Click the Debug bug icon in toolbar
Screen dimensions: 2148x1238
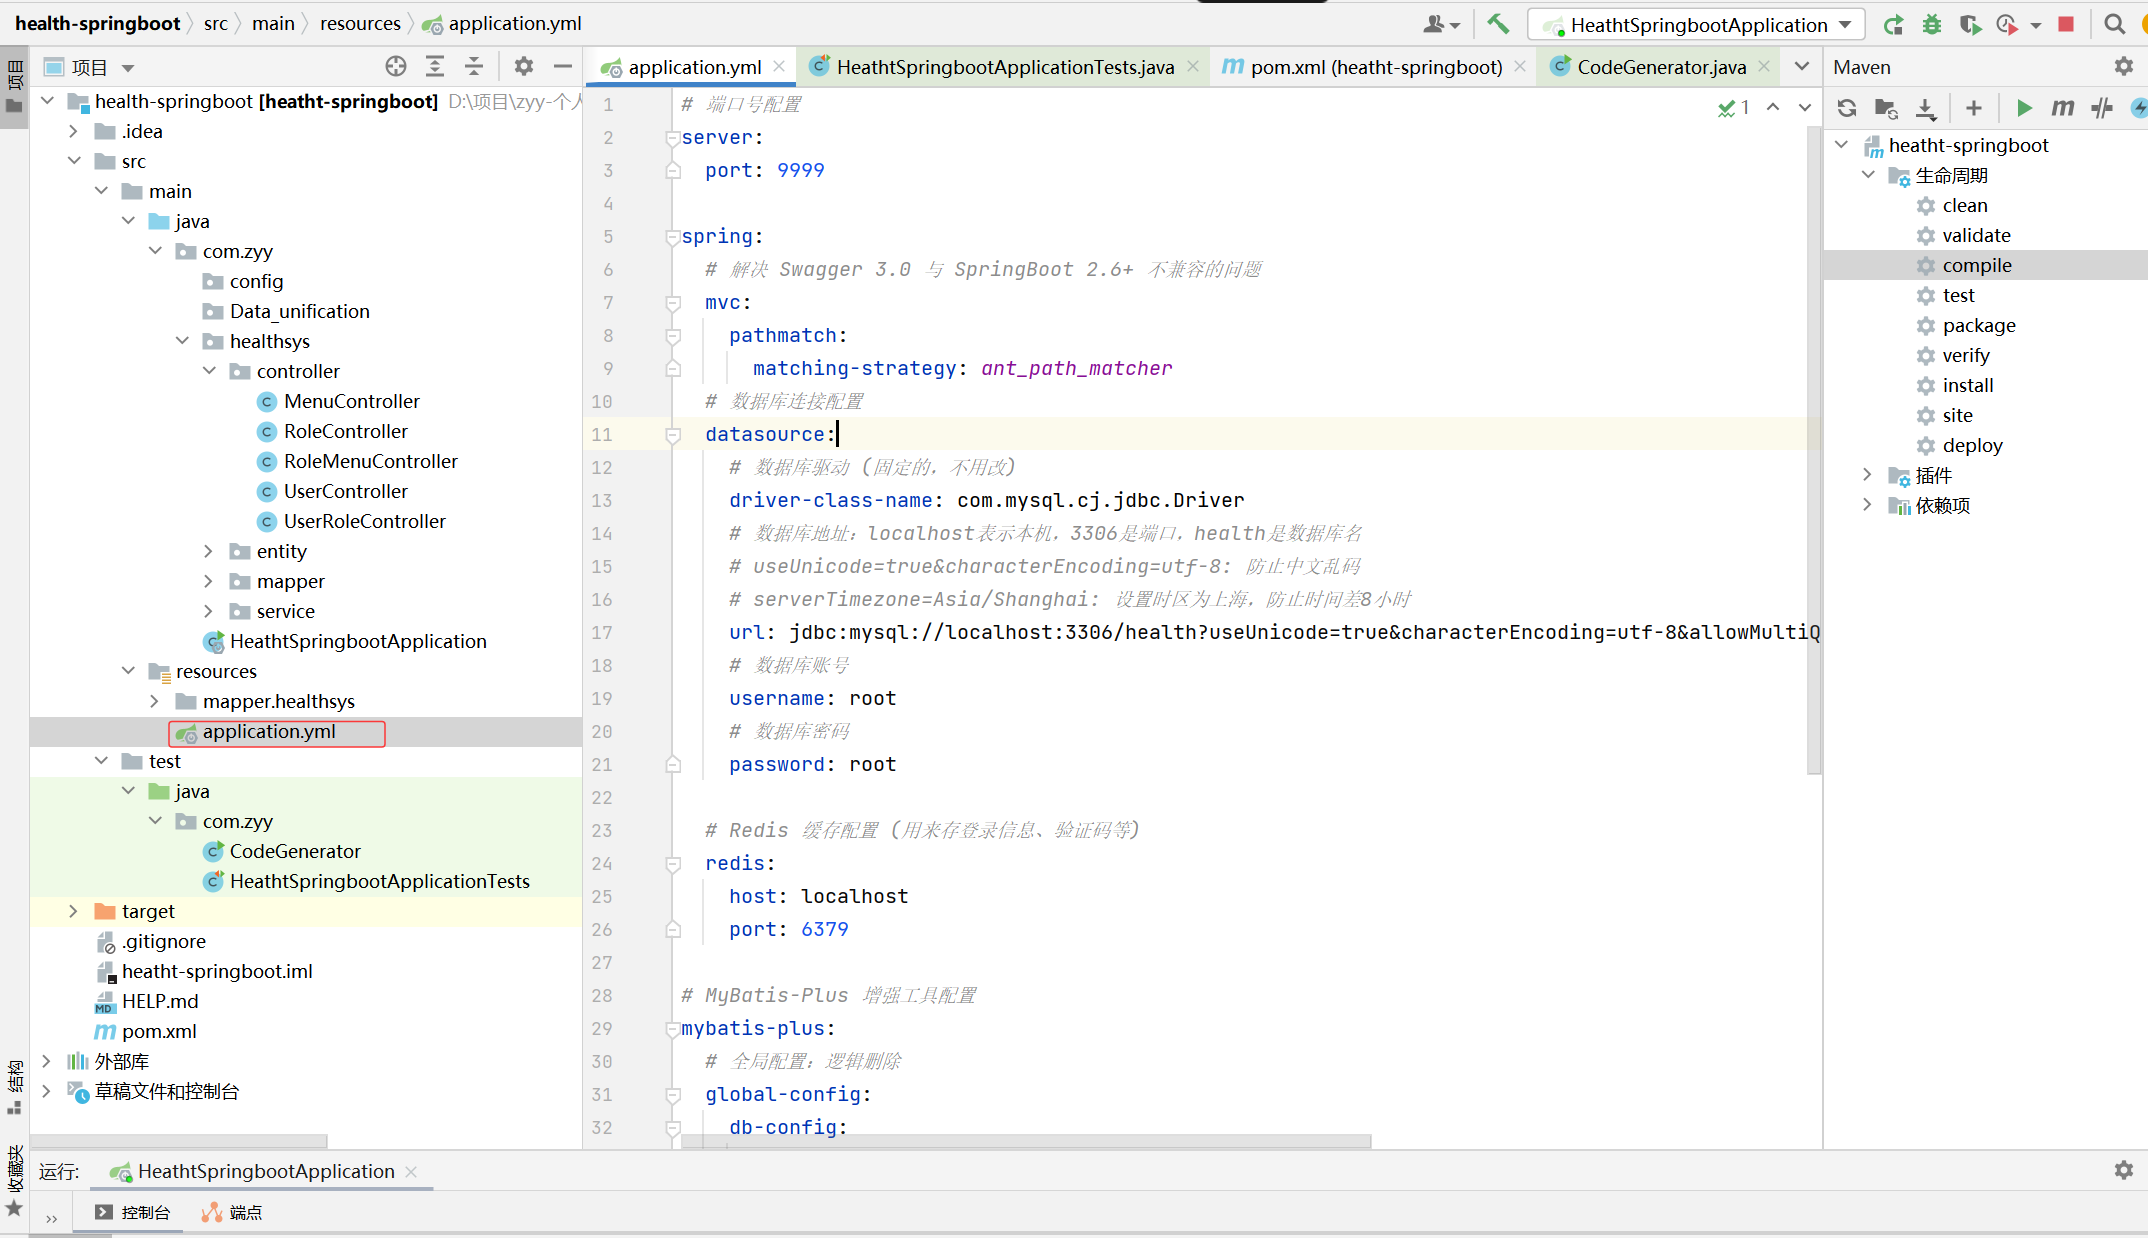tap(1932, 24)
